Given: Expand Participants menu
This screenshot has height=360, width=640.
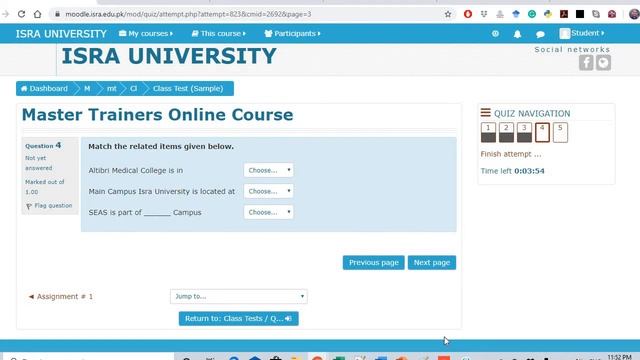Looking at the screenshot, I should [x=292, y=33].
